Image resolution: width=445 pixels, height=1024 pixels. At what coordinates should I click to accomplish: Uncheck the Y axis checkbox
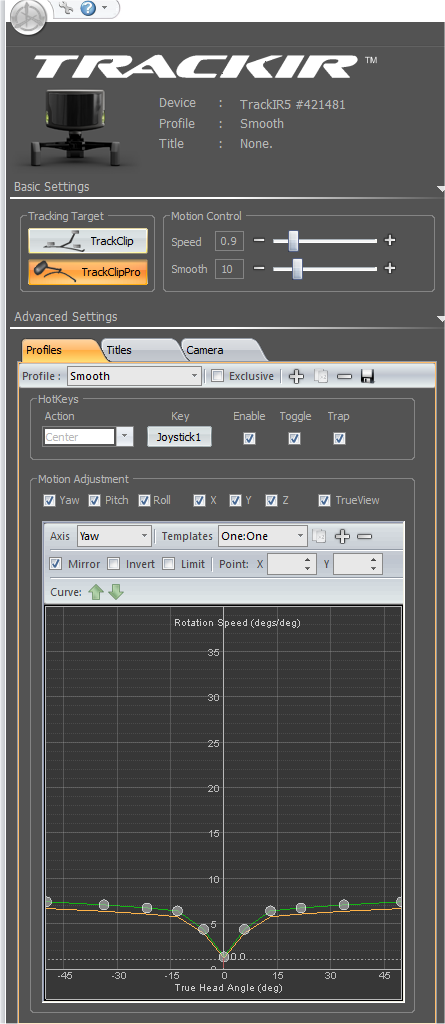(x=235, y=501)
